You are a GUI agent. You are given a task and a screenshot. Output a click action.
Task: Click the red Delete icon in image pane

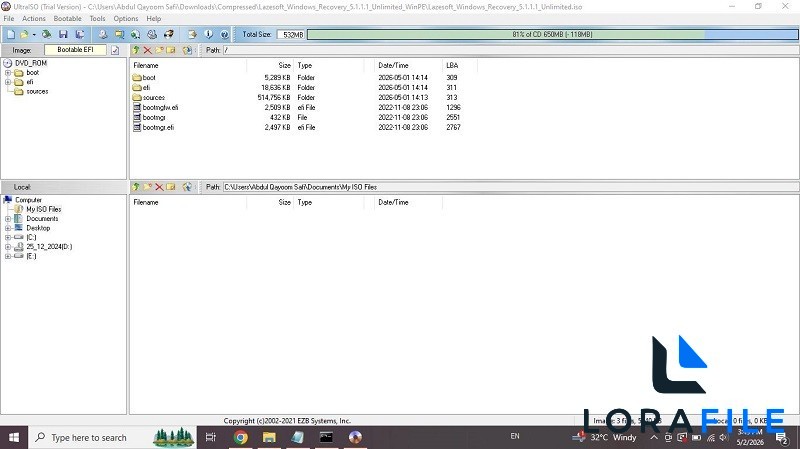147,50
